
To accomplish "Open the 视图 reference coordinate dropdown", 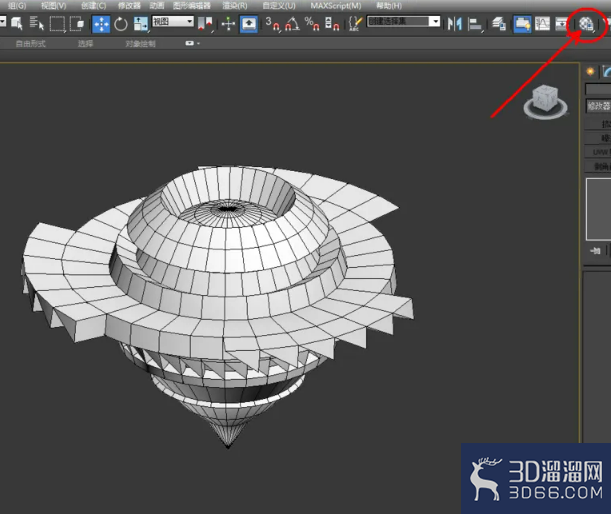I will (x=173, y=21).
